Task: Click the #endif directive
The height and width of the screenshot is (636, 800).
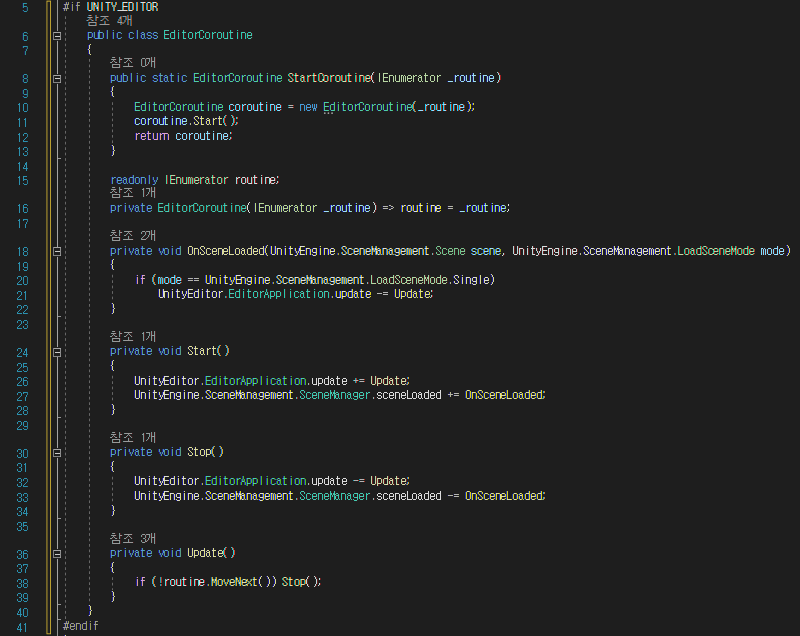Action: 81,626
